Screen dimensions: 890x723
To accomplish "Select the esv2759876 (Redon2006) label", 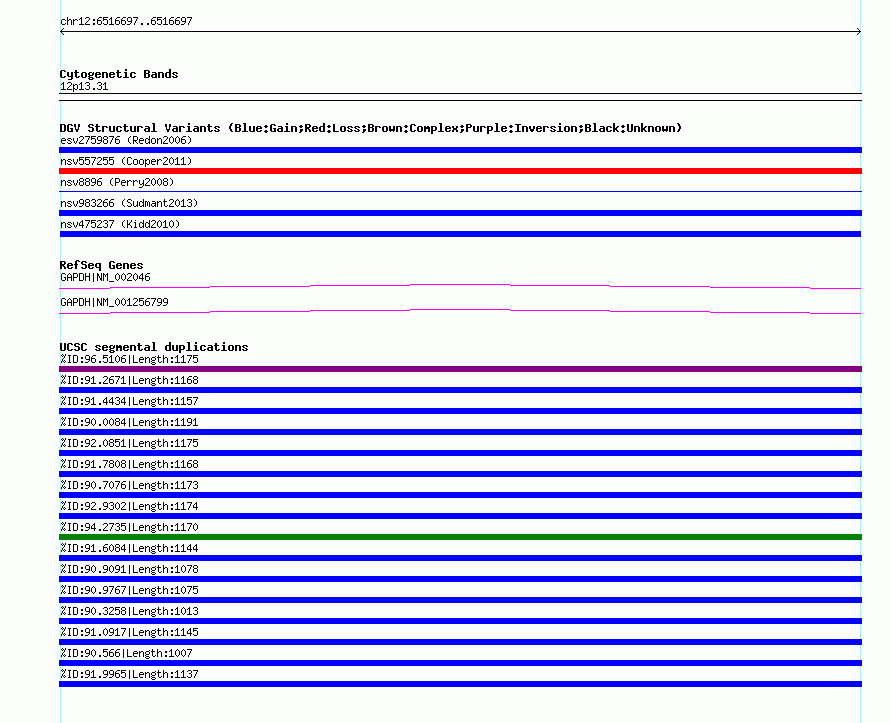I will [x=126, y=140].
